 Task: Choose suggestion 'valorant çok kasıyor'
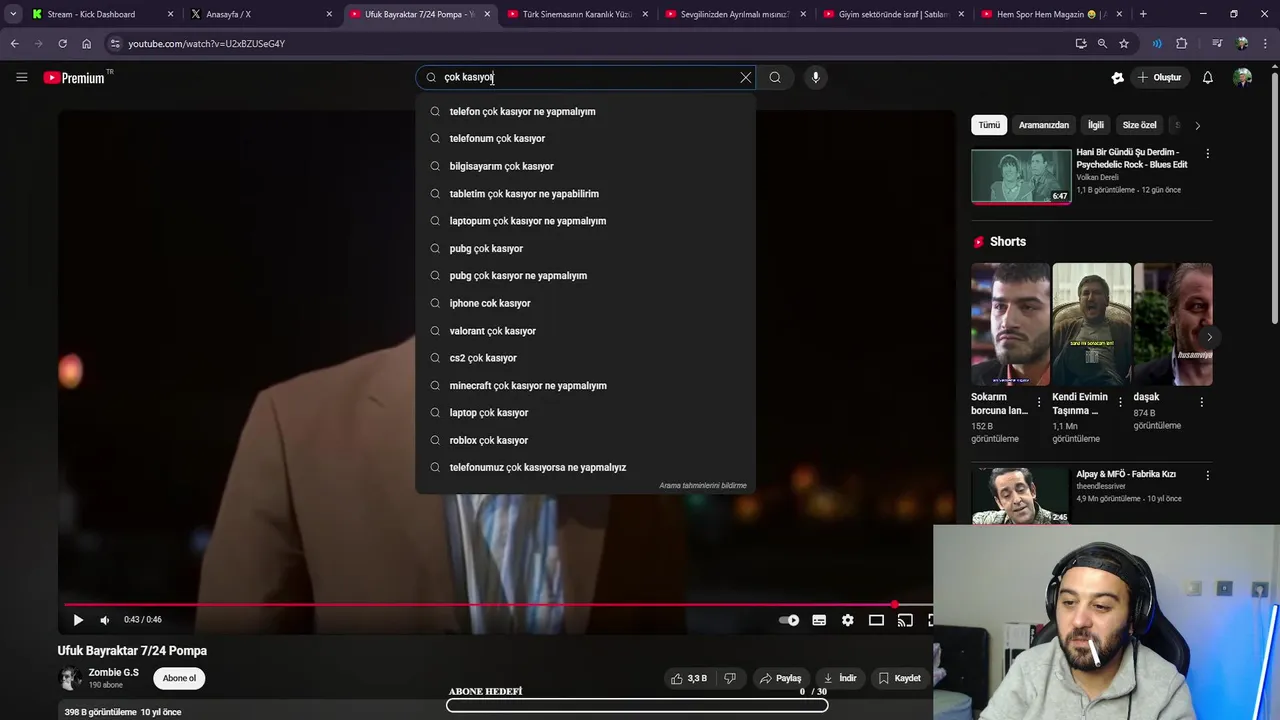tap(585, 330)
